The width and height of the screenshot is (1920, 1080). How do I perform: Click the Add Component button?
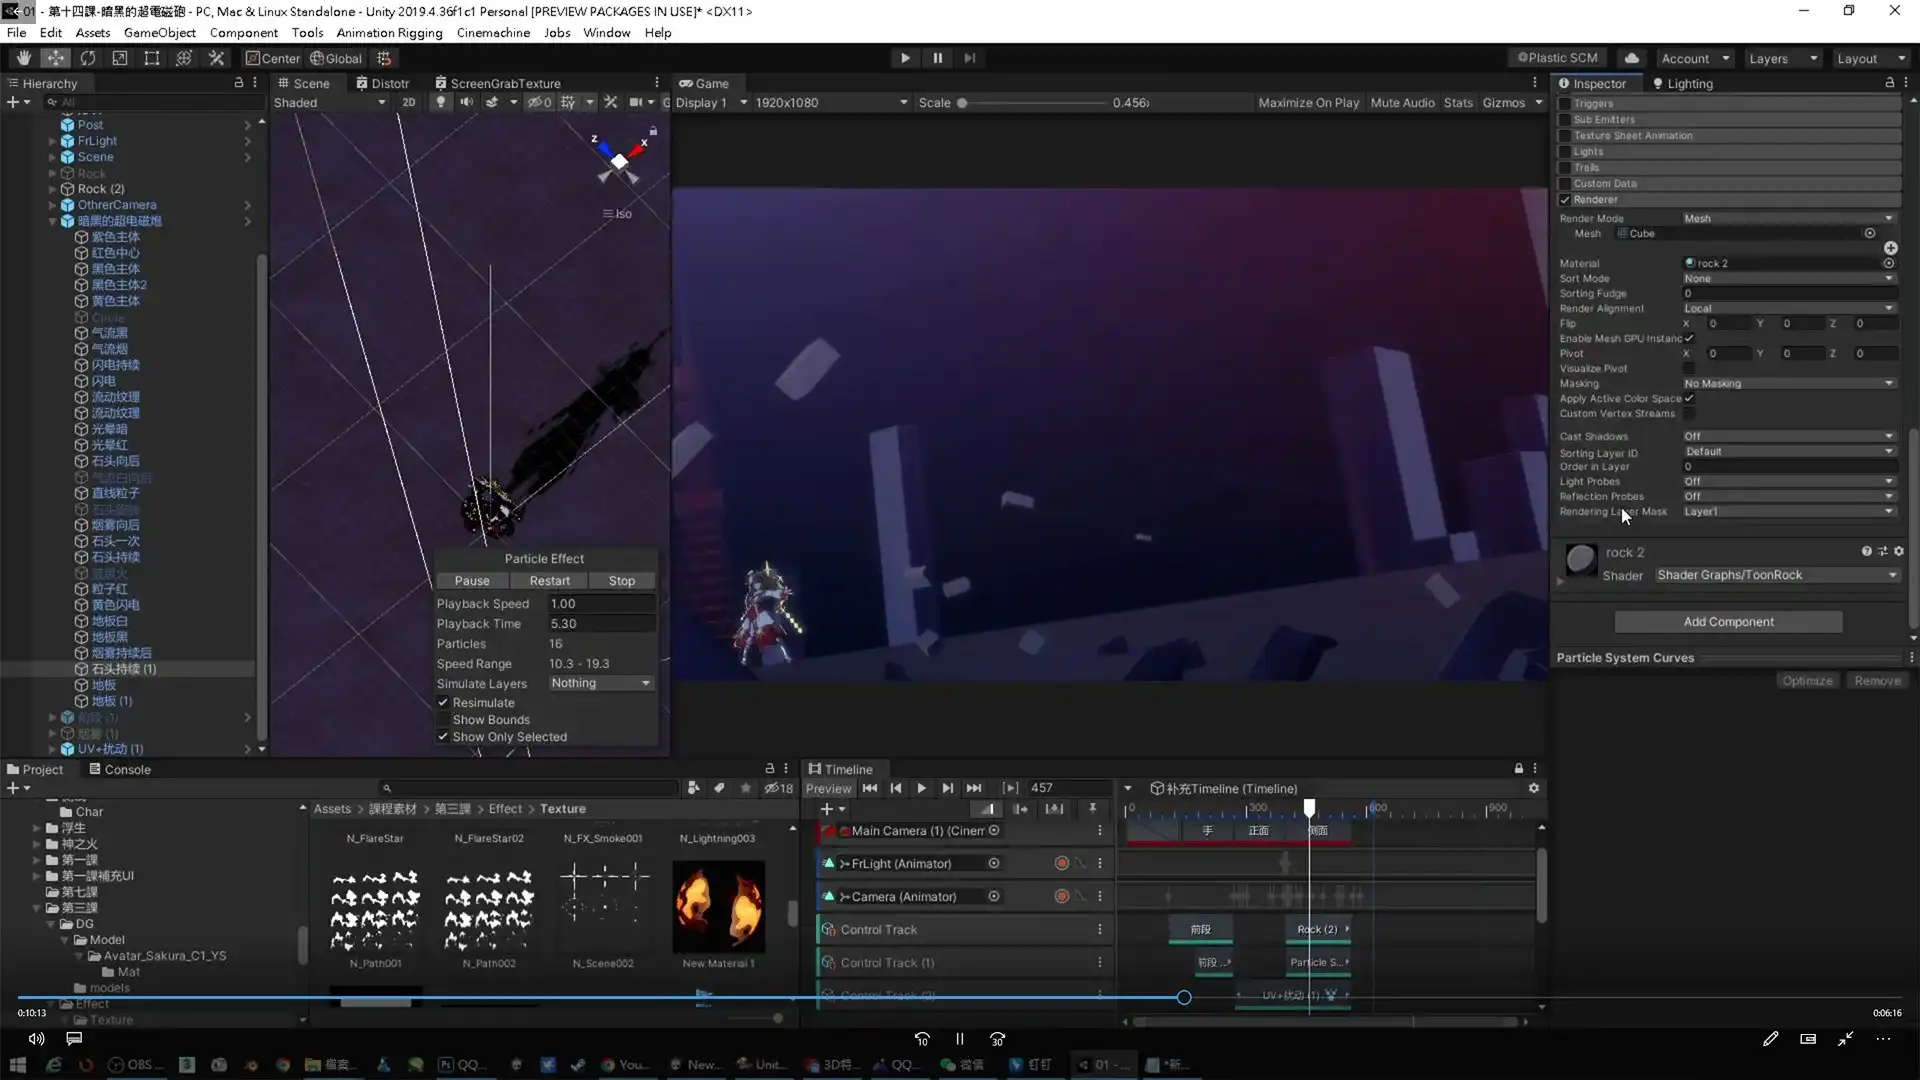(x=1728, y=621)
